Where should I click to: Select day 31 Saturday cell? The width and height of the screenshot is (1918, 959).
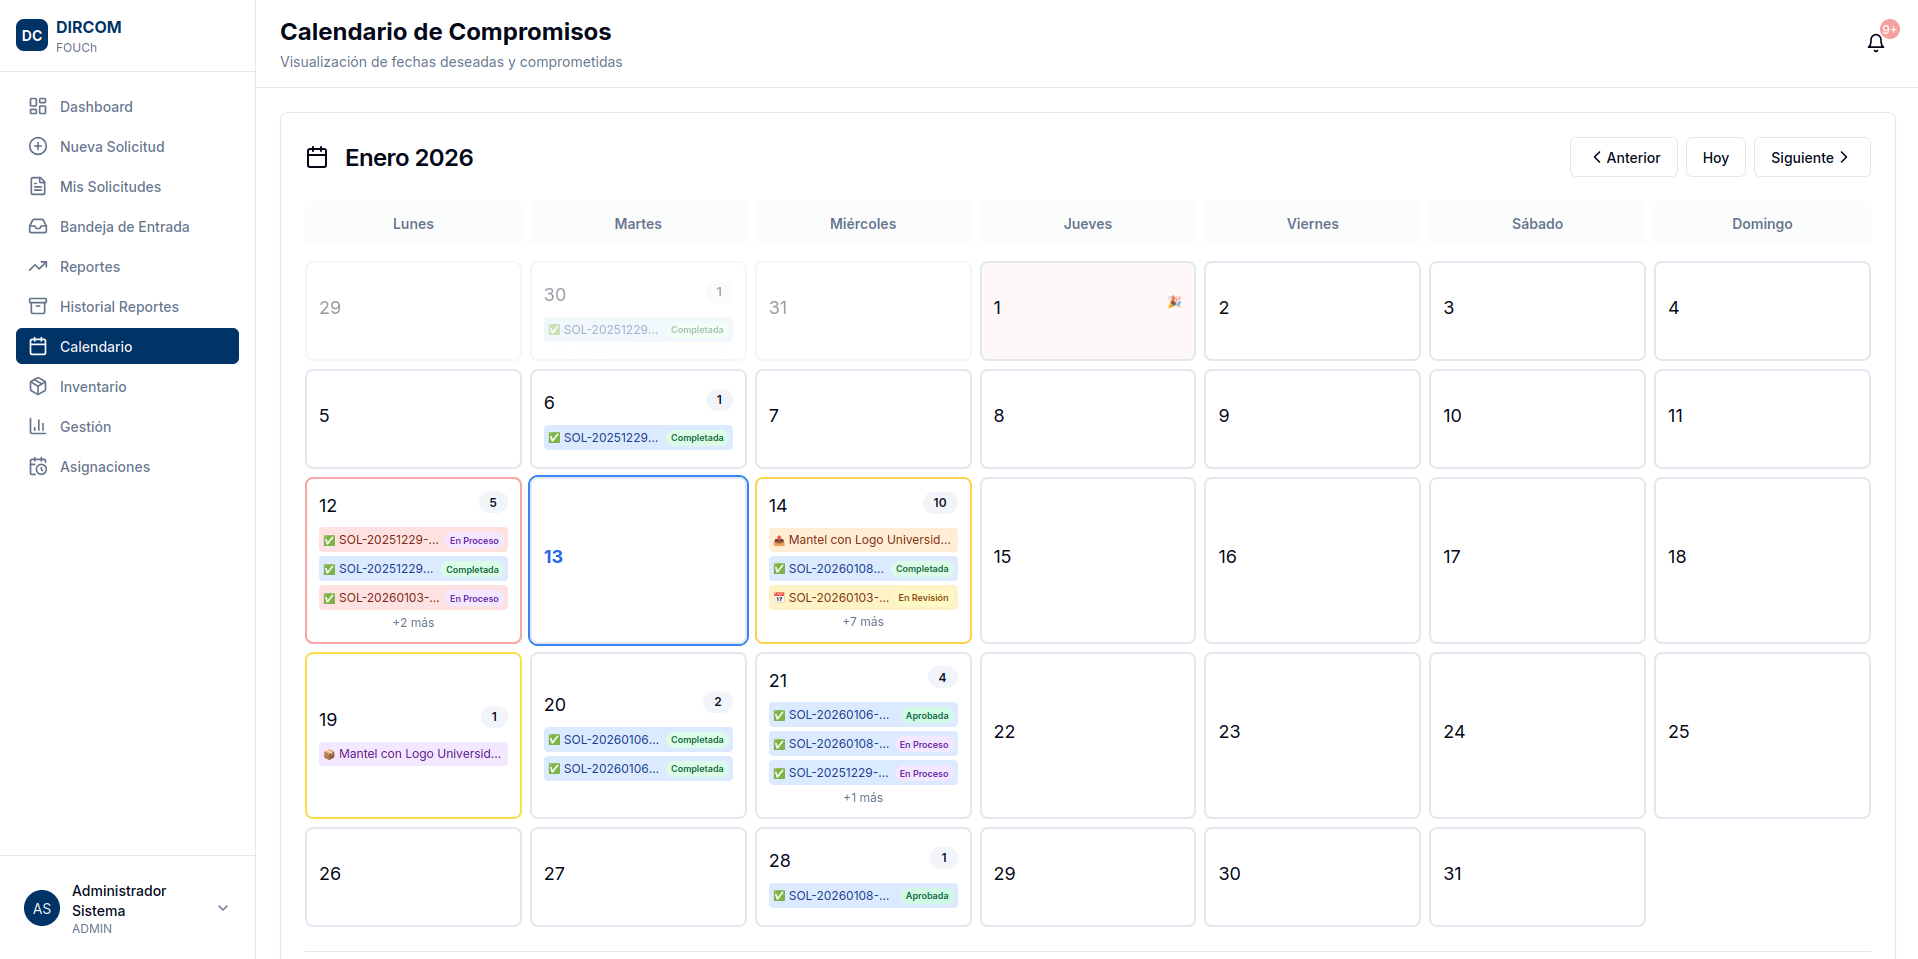pos(1537,877)
